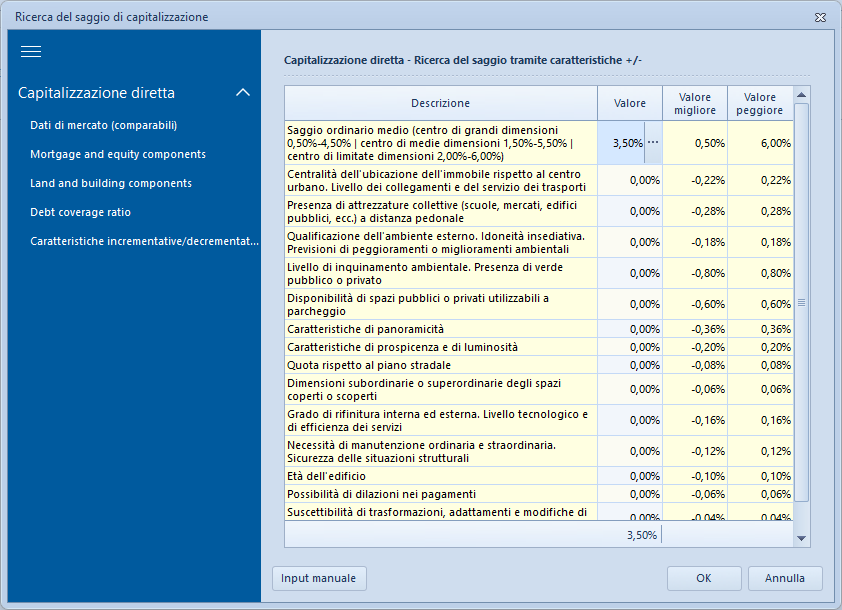Screen dimensions: 842x610
Task: Select Quota rispetto al piano stradale
Action: click(441, 365)
